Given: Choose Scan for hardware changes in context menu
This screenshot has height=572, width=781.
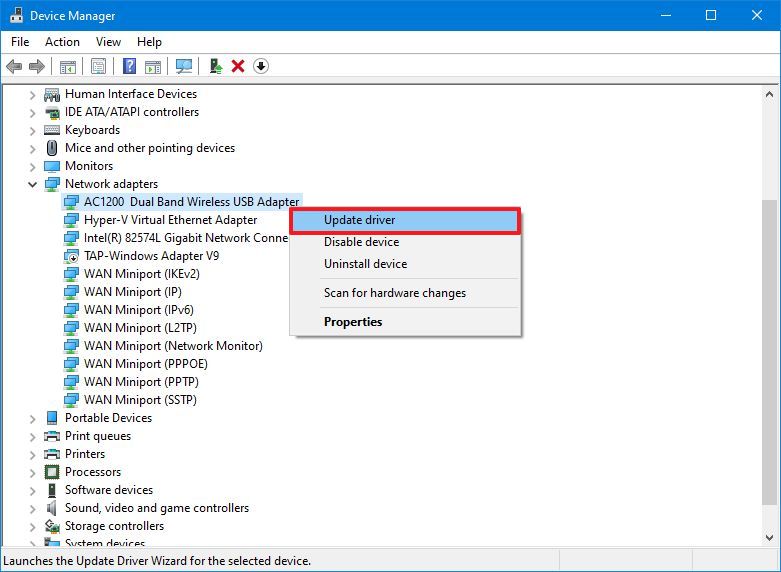Looking at the screenshot, I should (x=405, y=293).
